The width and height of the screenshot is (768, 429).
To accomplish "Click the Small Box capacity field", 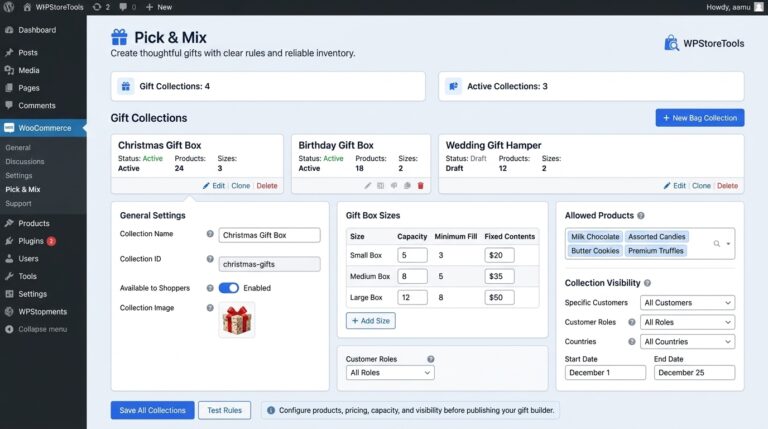I will click(x=412, y=255).
